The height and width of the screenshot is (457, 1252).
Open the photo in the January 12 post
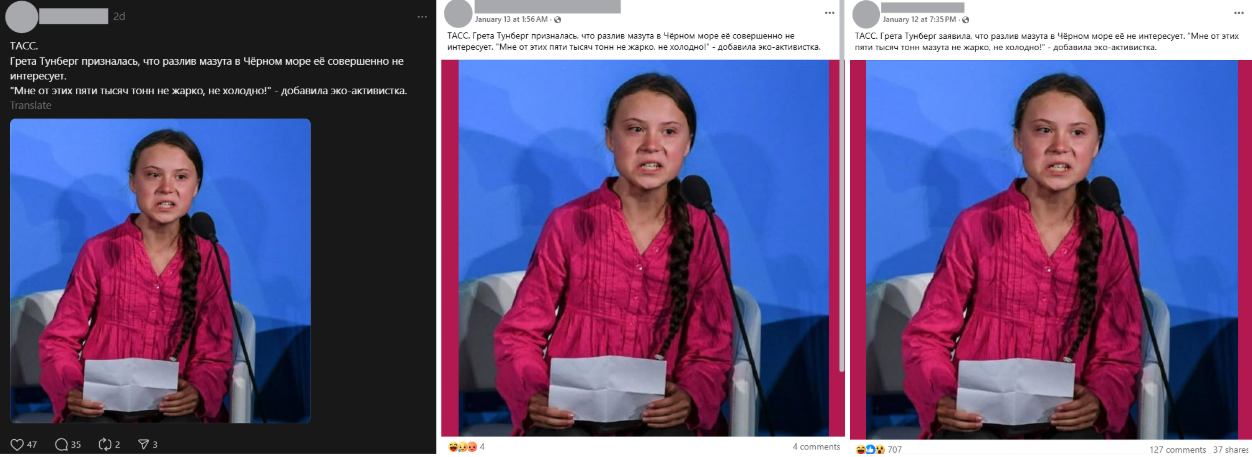1050,249
